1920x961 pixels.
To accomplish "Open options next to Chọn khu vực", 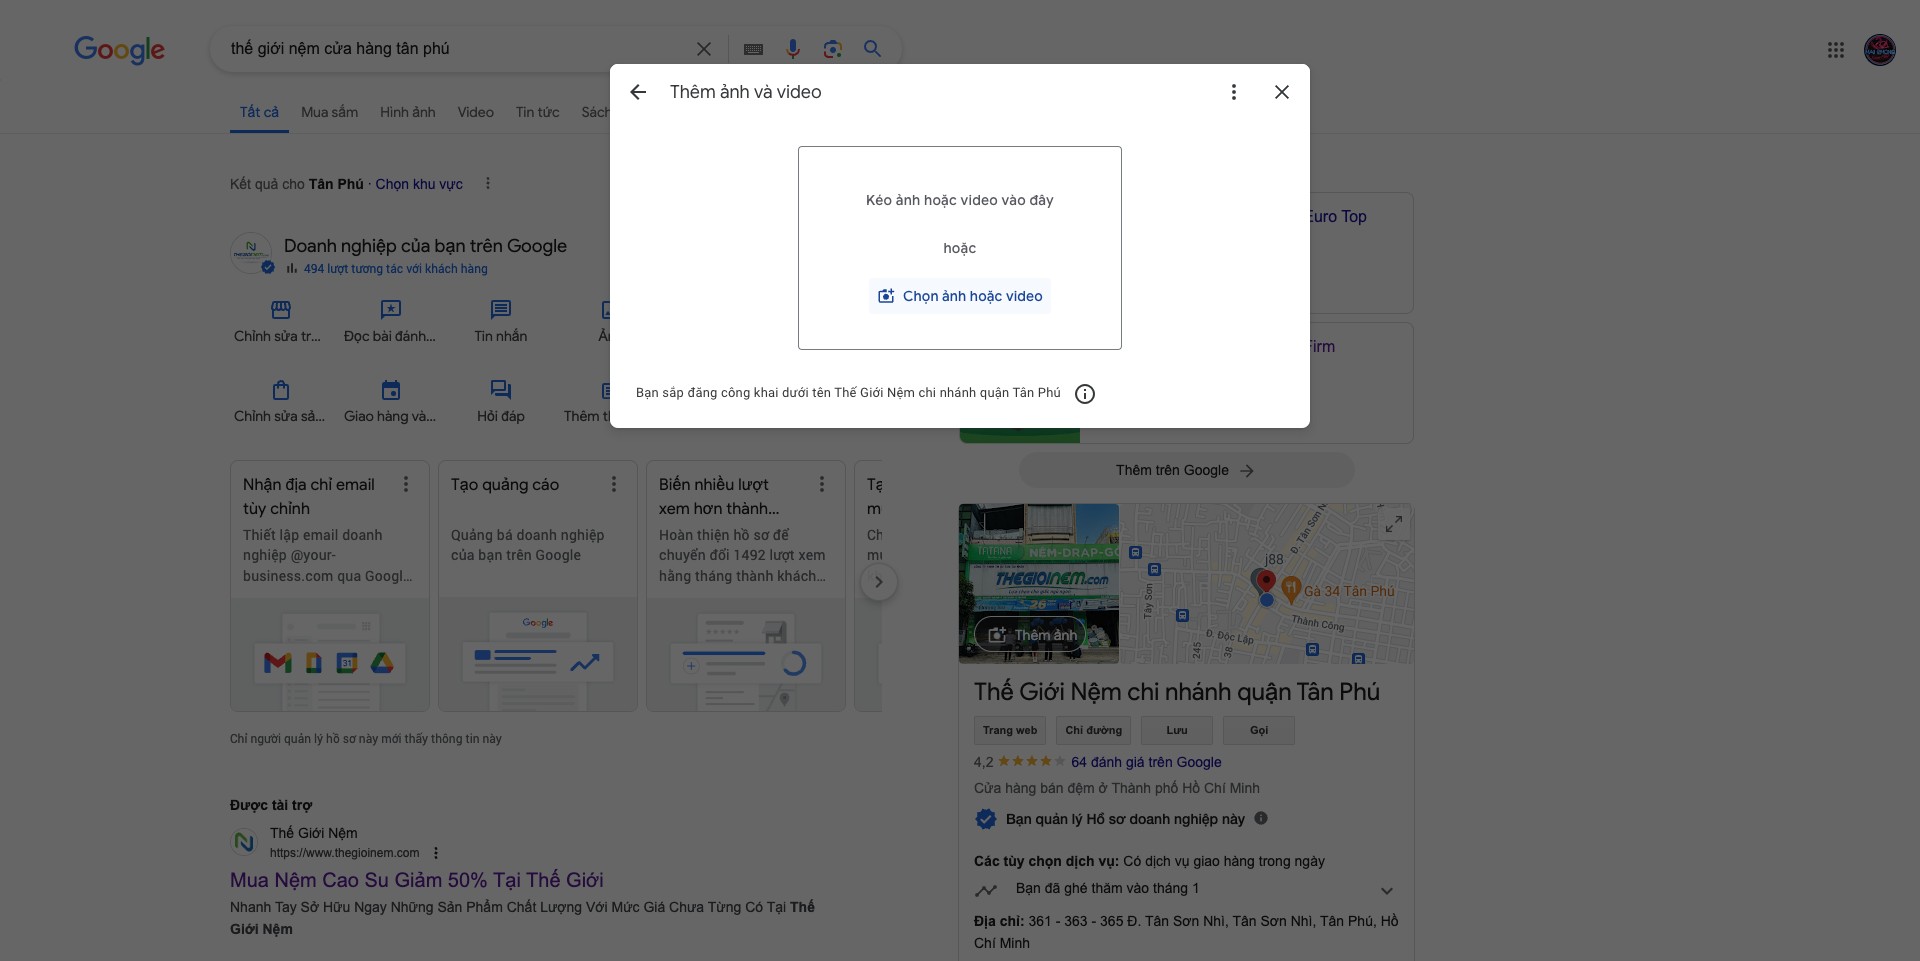I will click(488, 184).
